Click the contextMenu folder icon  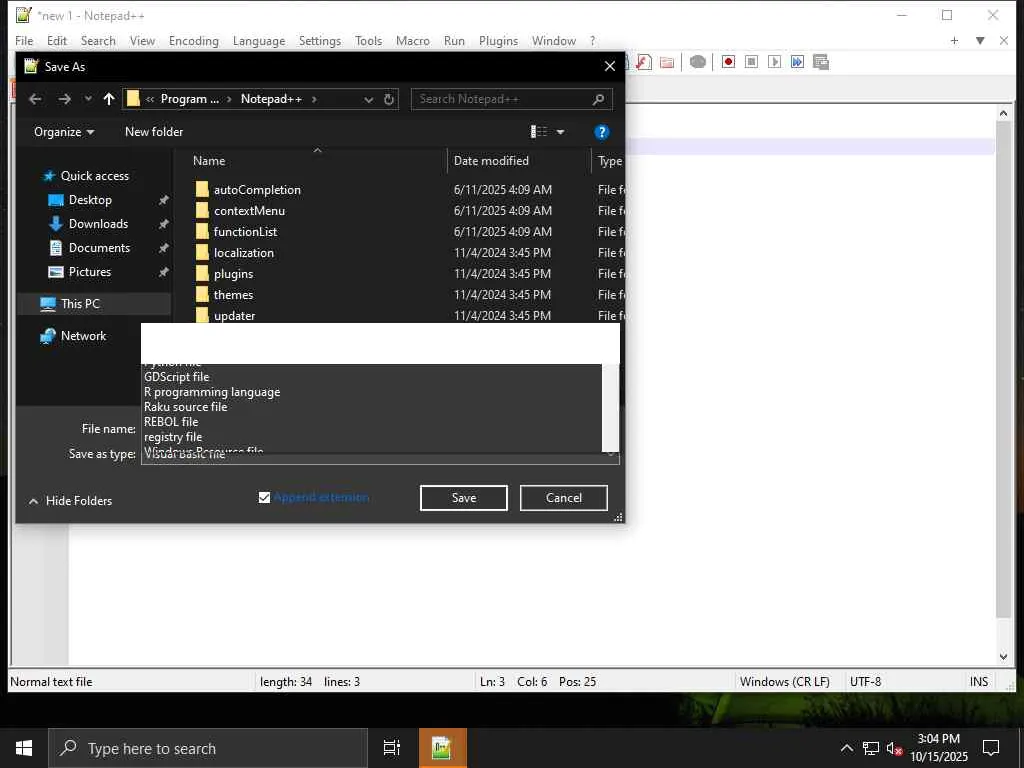[x=202, y=210]
